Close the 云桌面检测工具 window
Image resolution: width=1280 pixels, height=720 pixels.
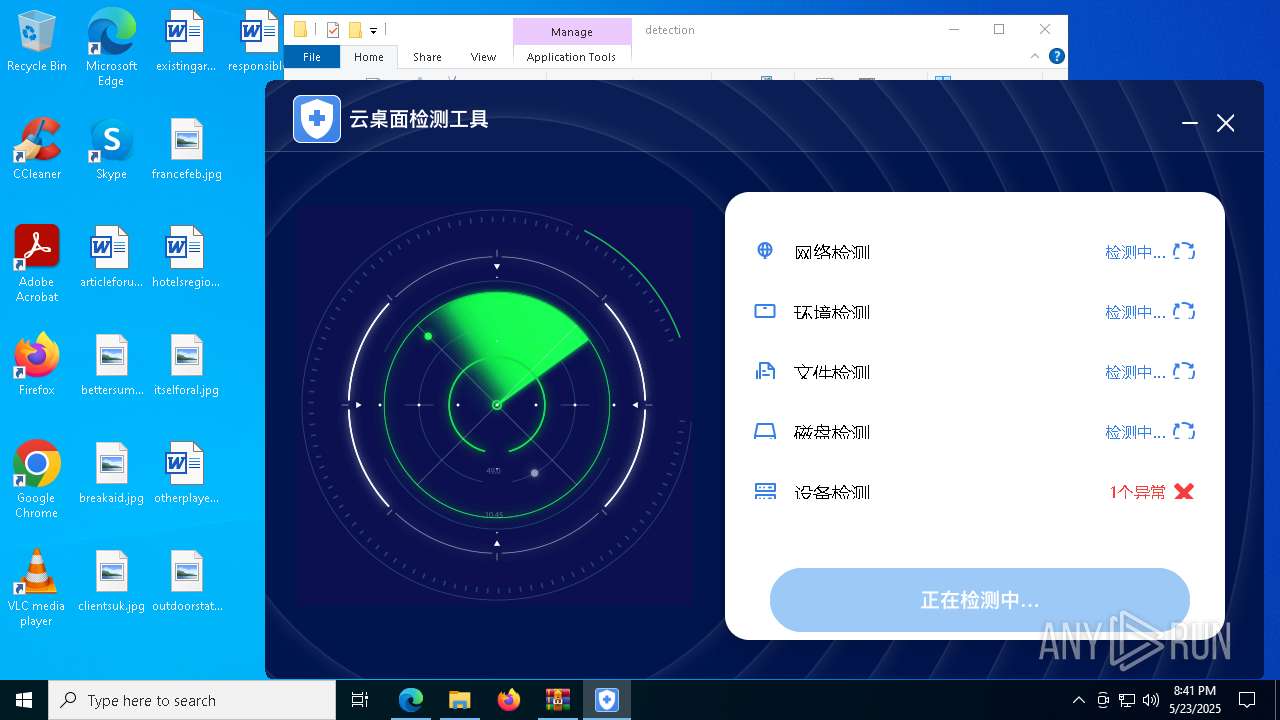[x=1226, y=123]
